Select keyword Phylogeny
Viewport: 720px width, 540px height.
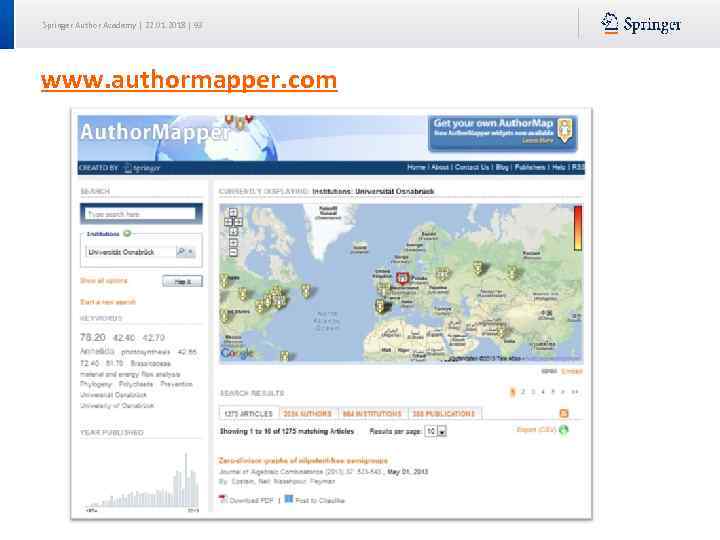pyautogui.click(x=96, y=384)
